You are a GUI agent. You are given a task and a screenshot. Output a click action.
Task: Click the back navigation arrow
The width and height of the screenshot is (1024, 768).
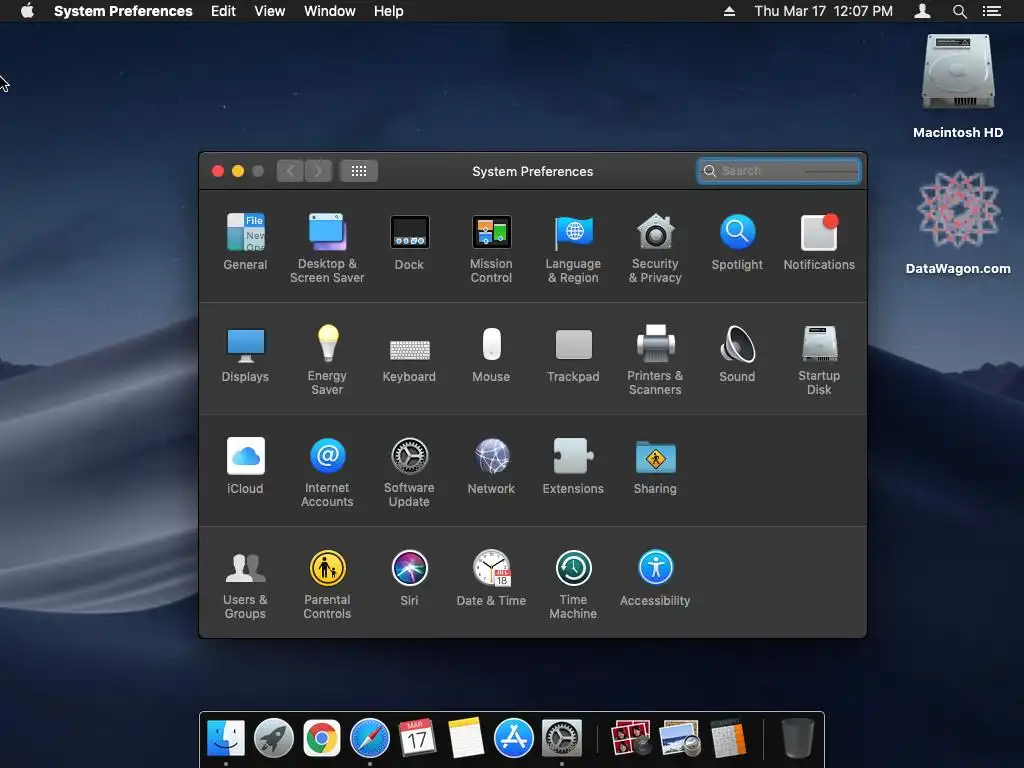(x=290, y=171)
